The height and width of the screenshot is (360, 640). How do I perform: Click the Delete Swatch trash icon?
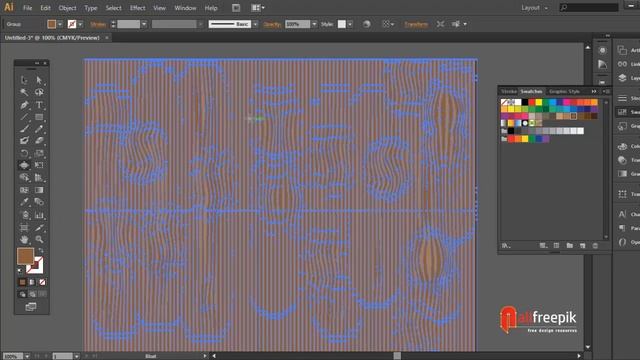[x=595, y=246]
